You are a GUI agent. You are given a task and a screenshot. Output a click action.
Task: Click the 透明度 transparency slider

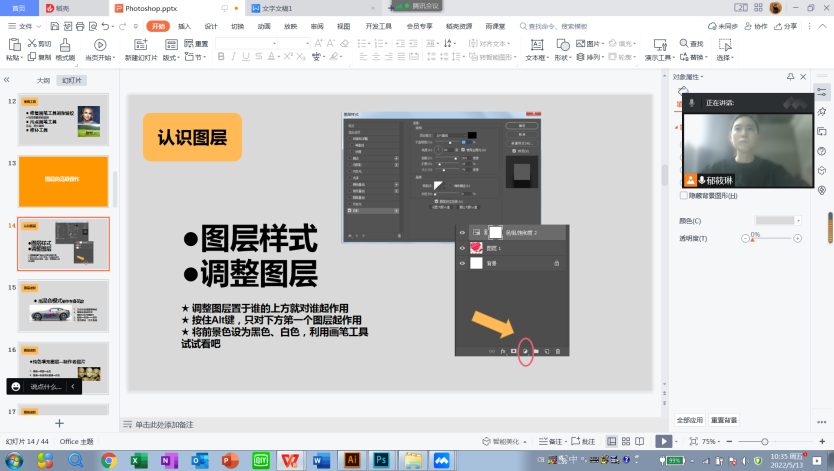coord(773,238)
